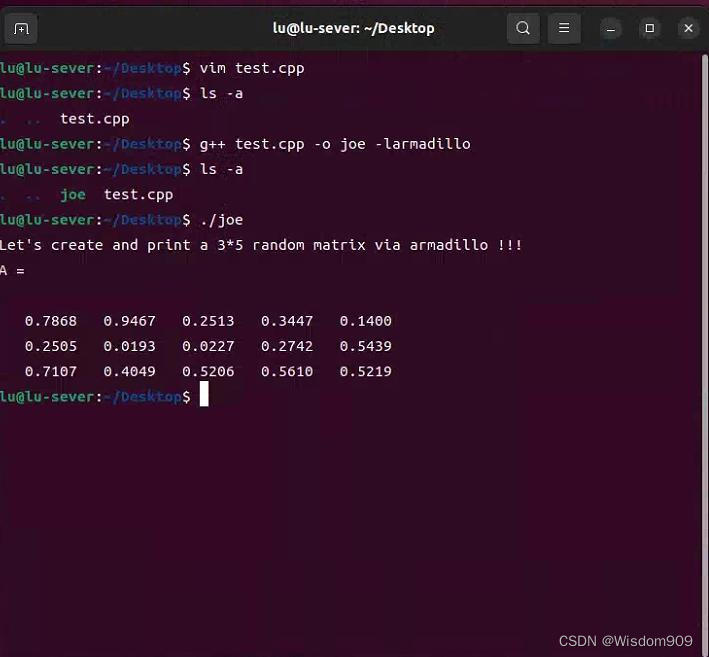Click the matrix value 0.5610
Screen dimensions: 709x657
tap(287, 372)
